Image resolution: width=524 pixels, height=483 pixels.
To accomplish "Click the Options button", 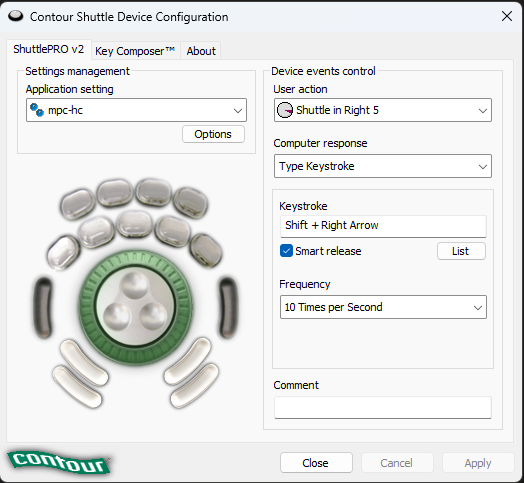I will (x=213, y=134).
